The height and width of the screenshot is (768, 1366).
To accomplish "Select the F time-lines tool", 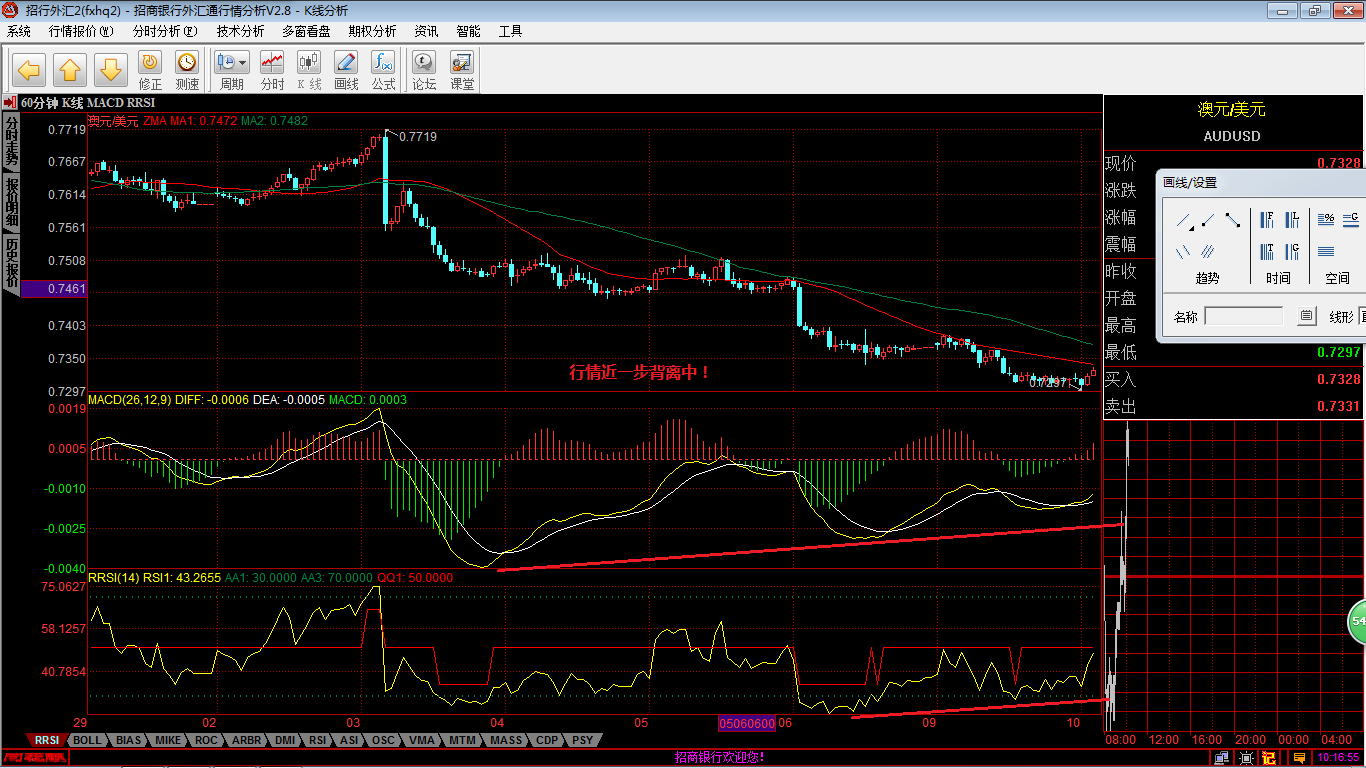I will [x=1267, y=220].
